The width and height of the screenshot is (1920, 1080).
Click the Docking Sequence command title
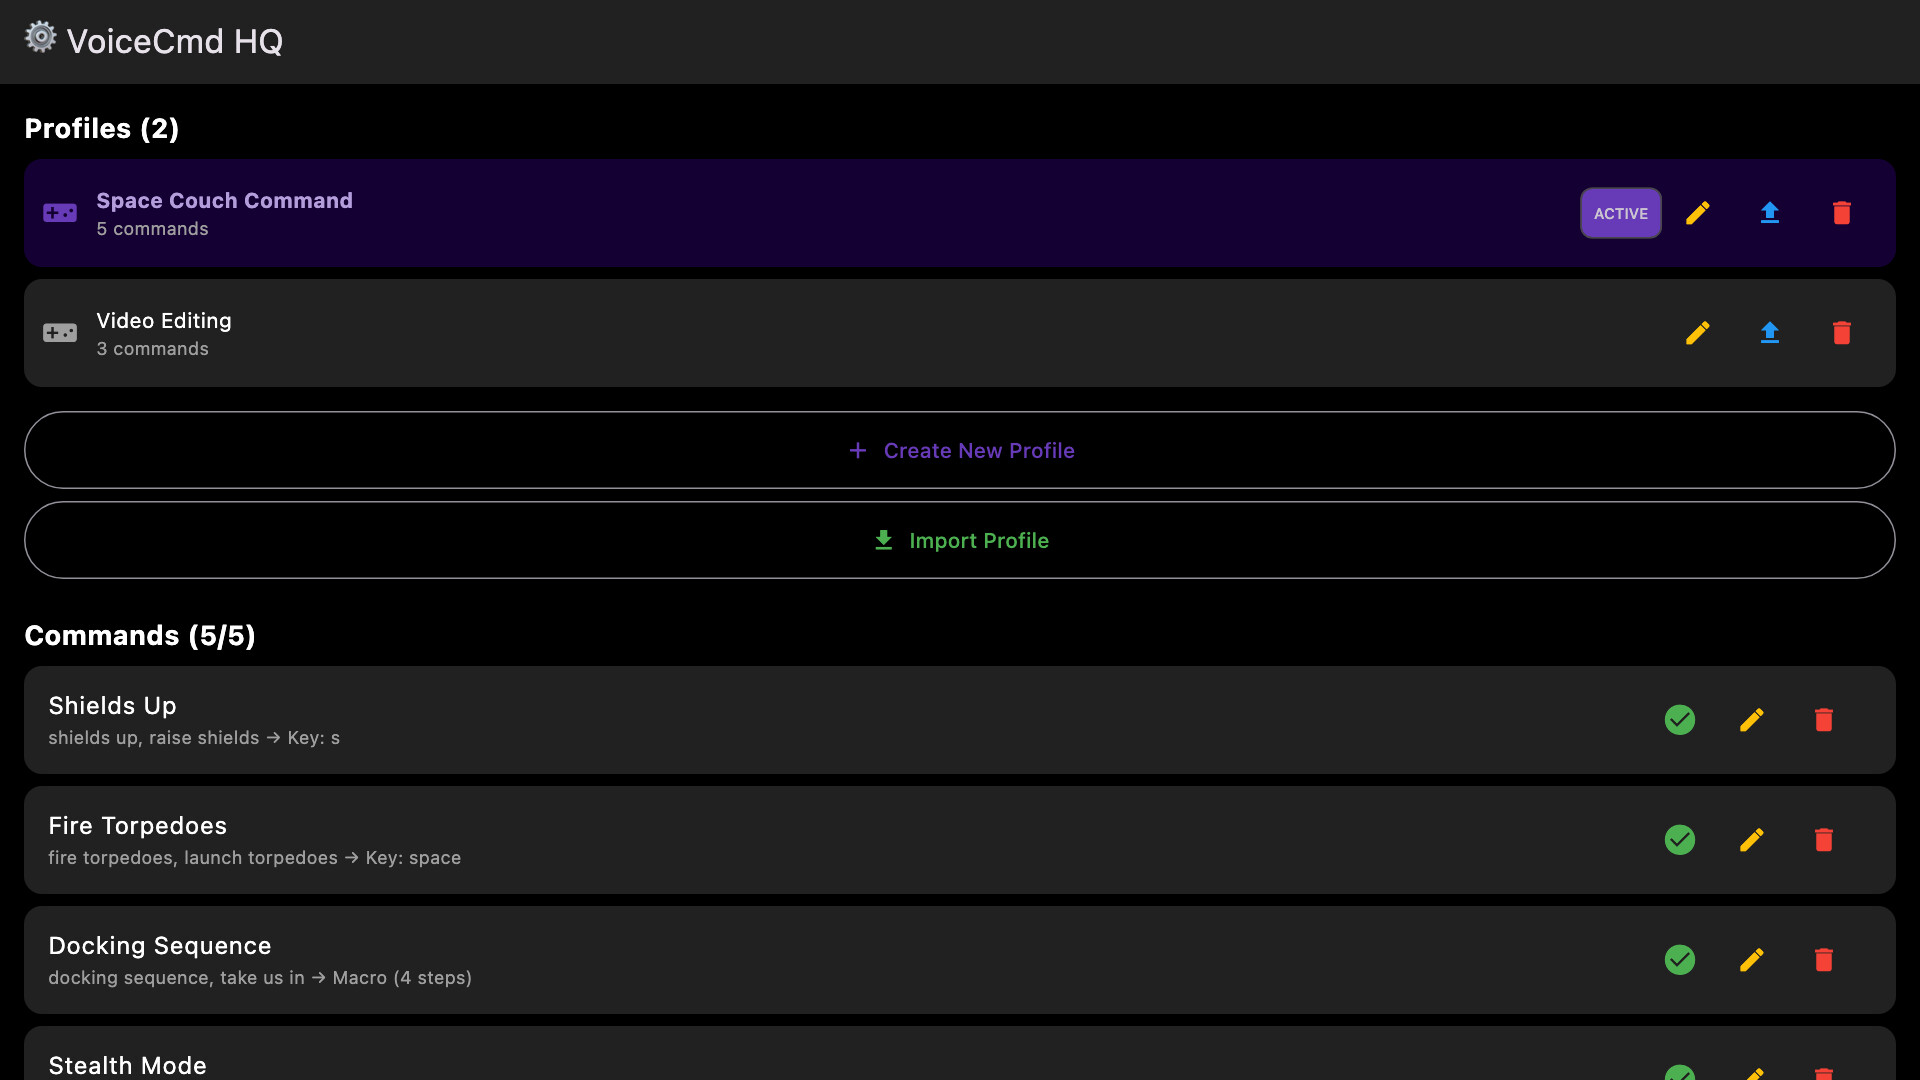click(x=160, y=946)
